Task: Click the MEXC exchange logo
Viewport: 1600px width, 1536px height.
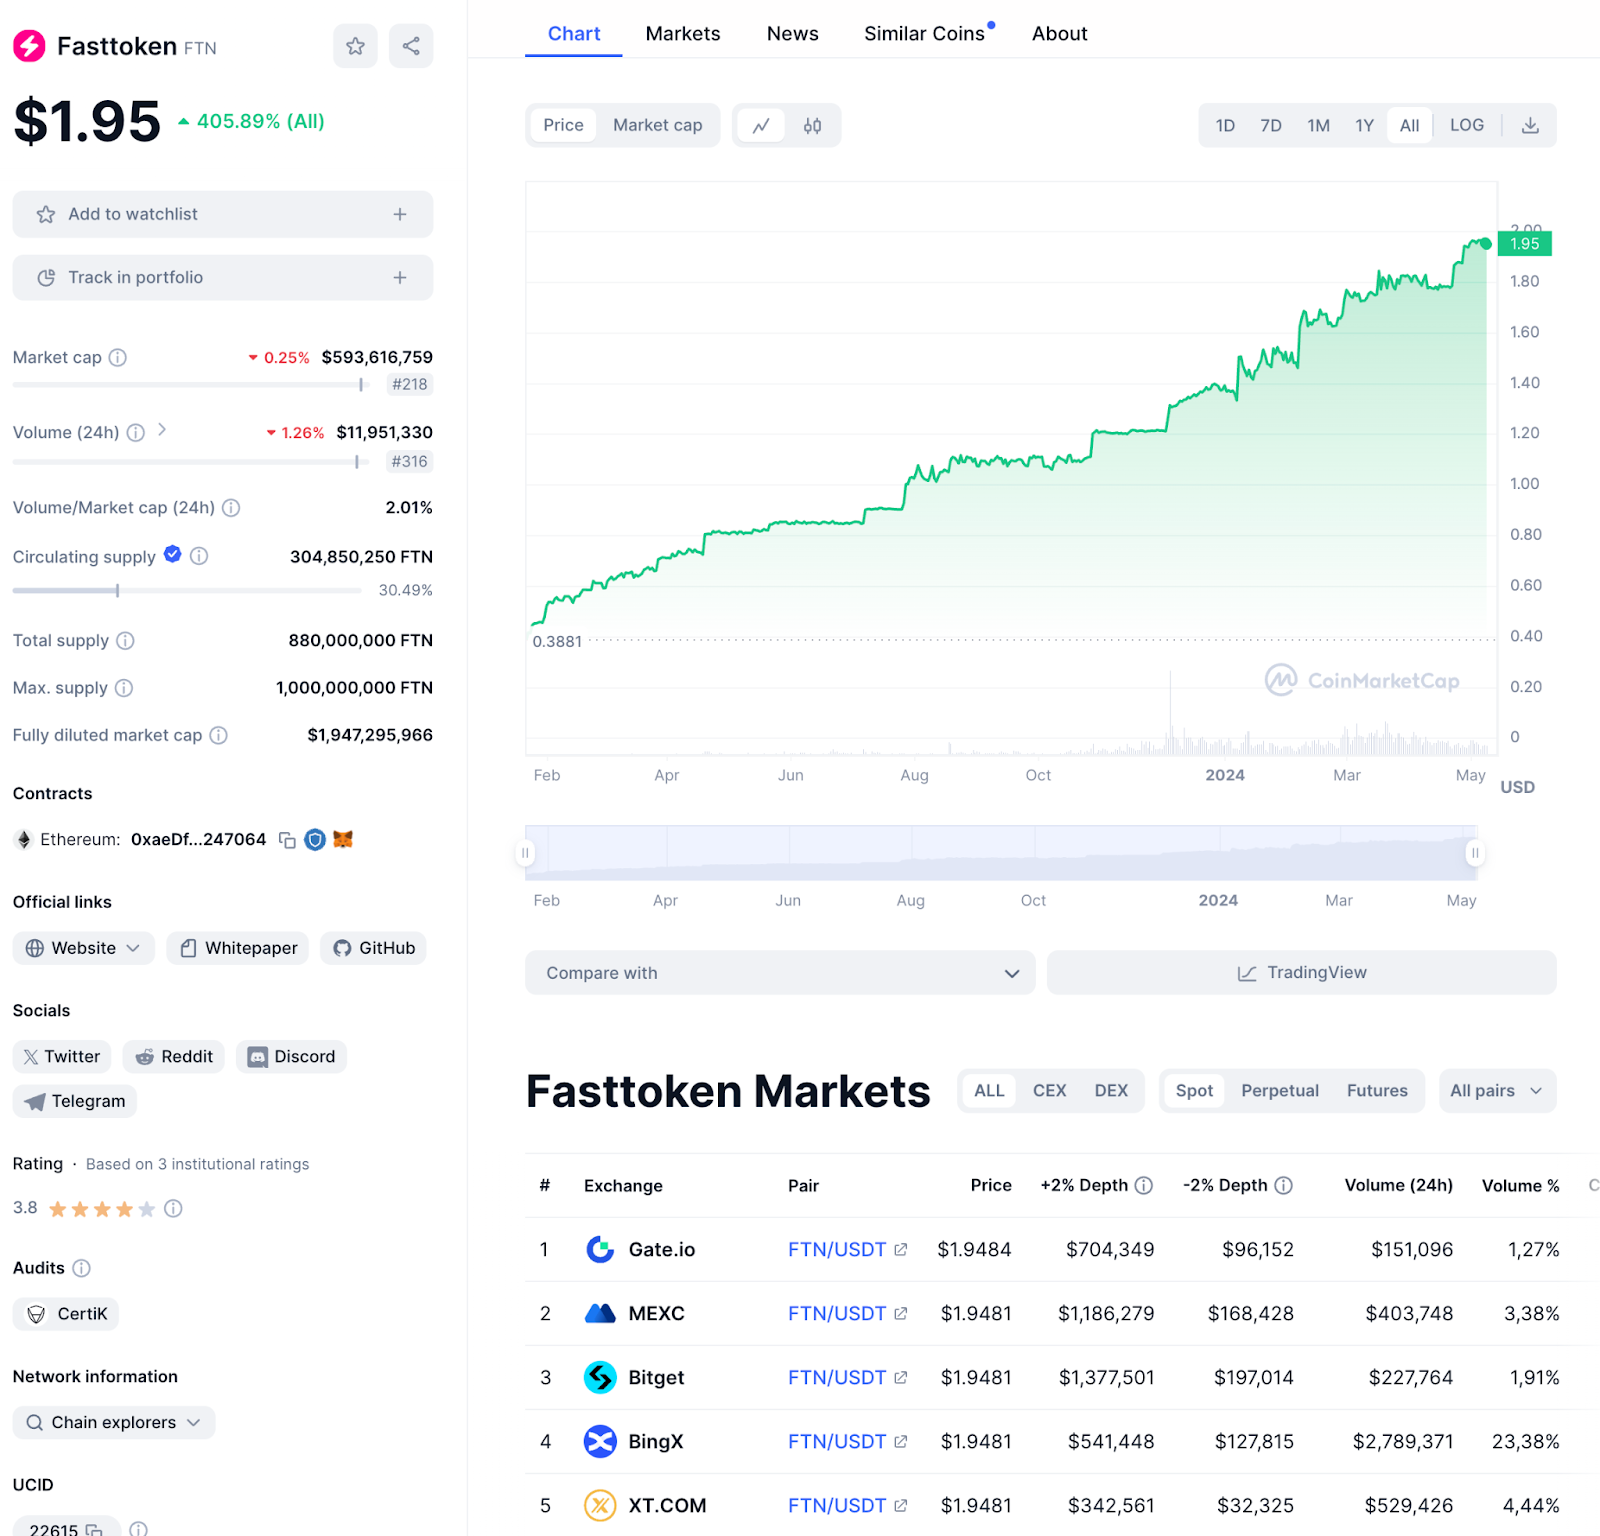Action: (600, 1314)
